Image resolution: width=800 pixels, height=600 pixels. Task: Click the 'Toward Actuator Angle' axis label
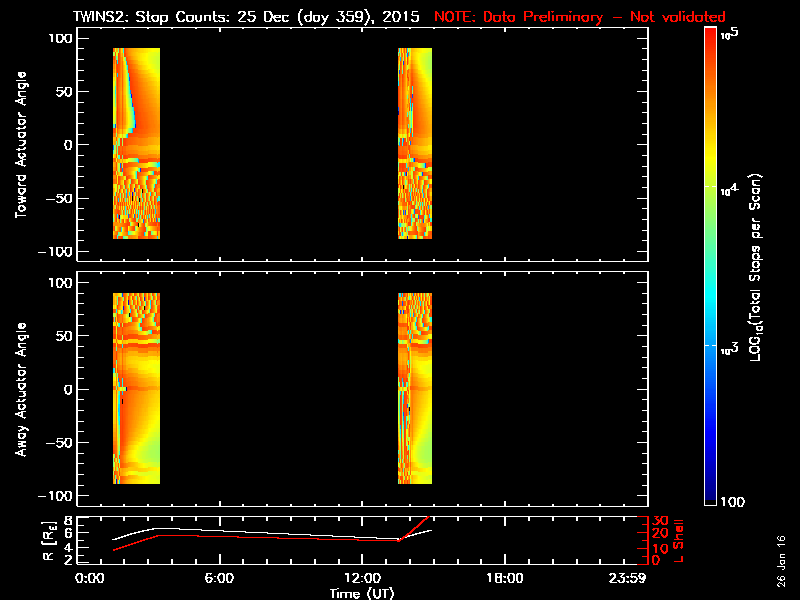pos(21,145)
